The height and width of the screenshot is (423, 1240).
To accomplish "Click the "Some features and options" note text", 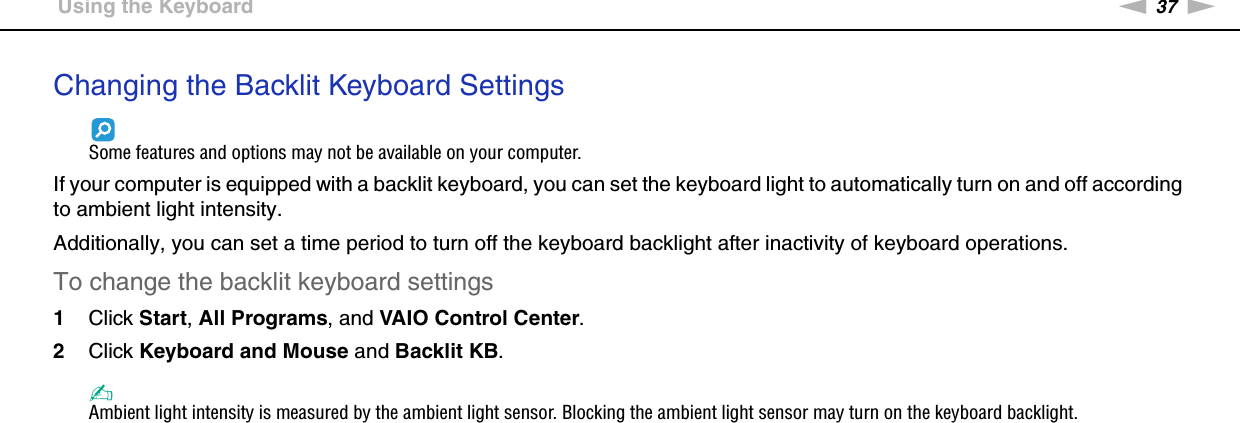I will 334,154.
